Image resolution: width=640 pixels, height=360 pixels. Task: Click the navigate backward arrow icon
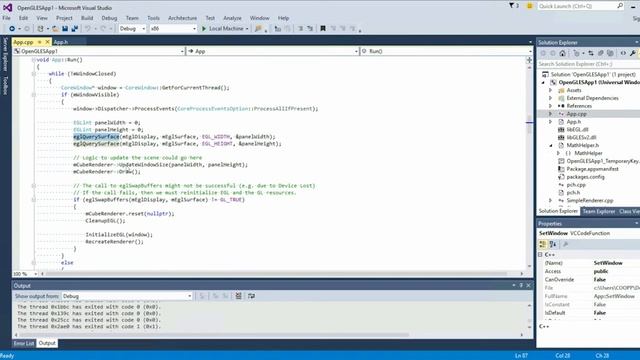[x=12, y=29]
